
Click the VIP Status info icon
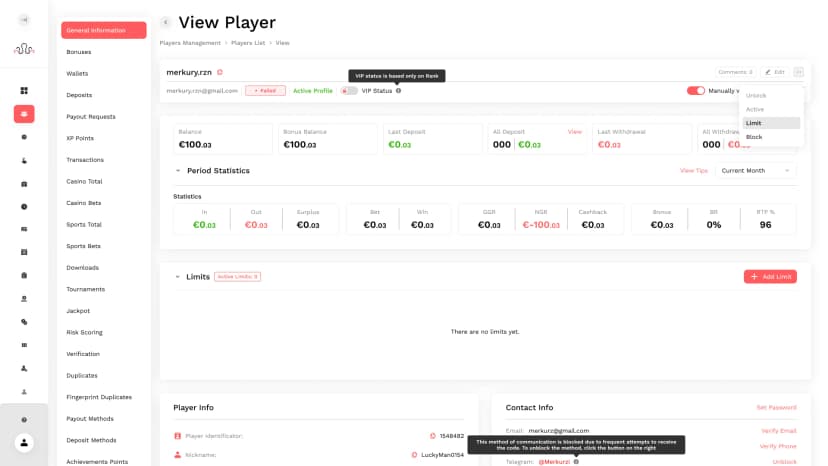click(398, 91)
